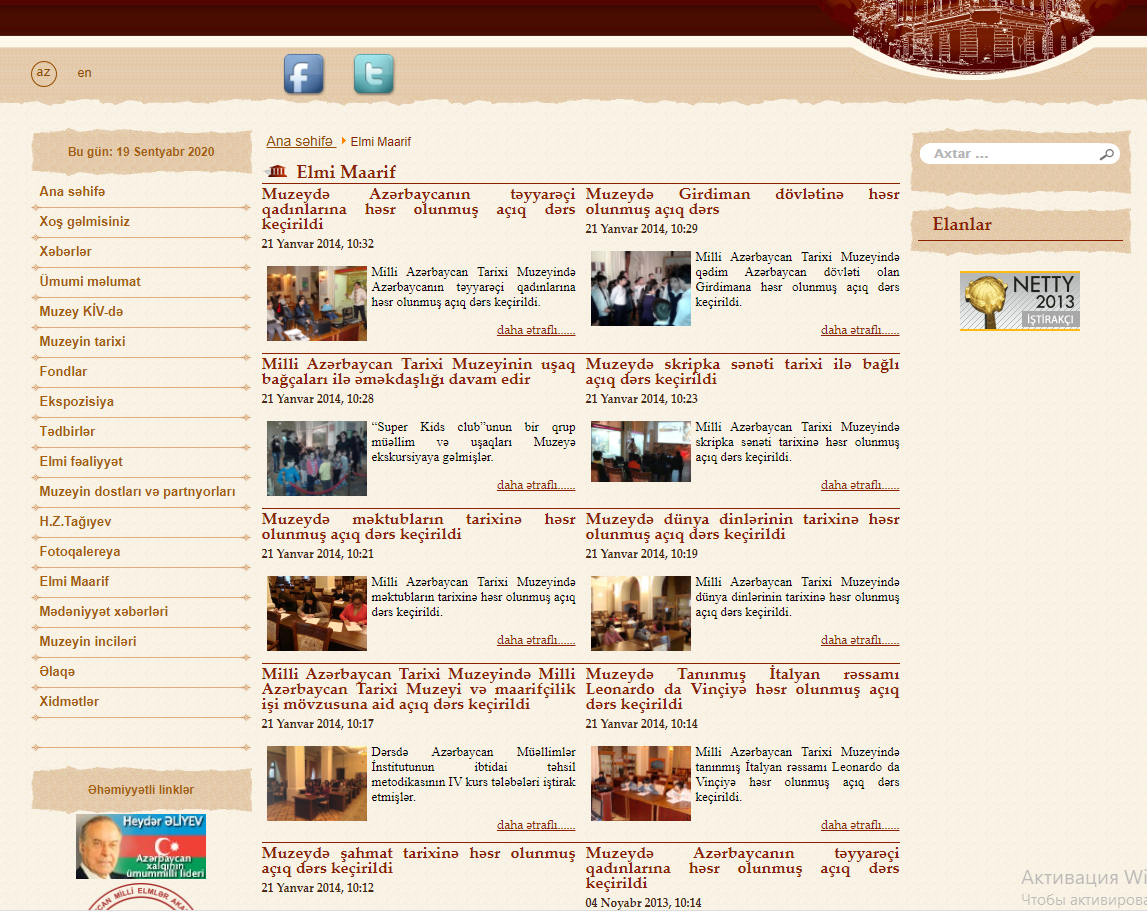Click daha ətraflı for məktubların tarixinə article
The image size is (1147, 916).
(536, 640)
